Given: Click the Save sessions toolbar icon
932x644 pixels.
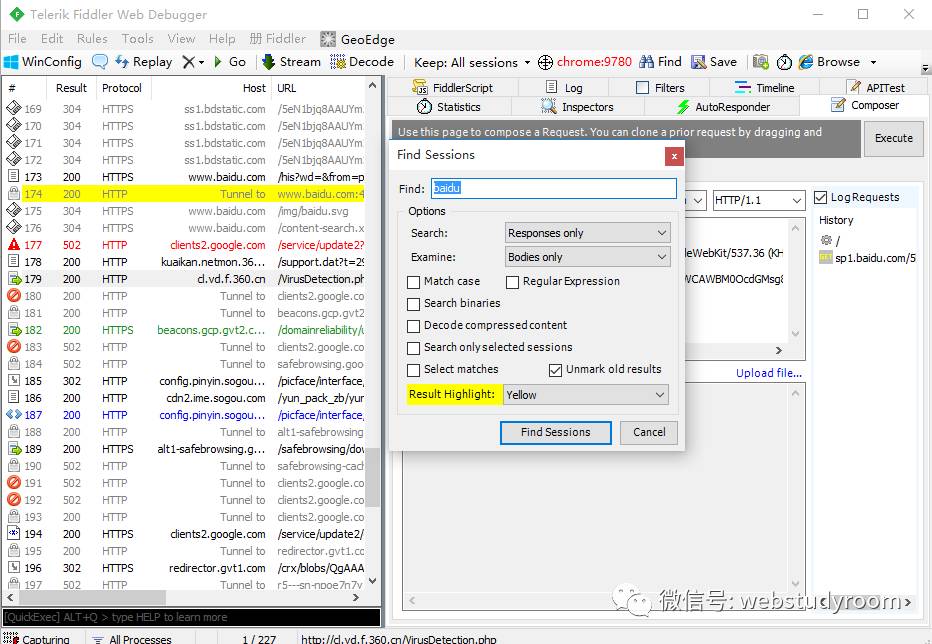Looking at the screenshot, I should pos(698,62).
